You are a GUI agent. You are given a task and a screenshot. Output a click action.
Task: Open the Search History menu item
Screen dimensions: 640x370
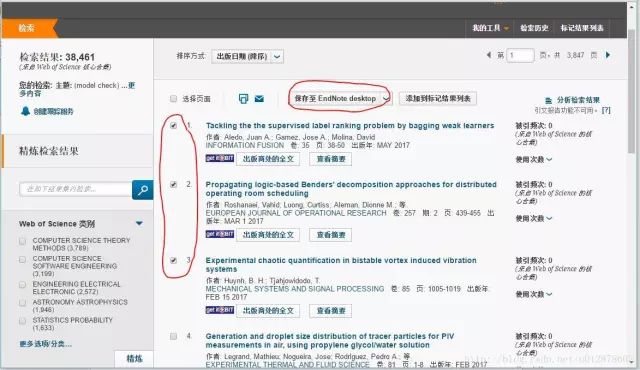pyautogui.click(x=534, y=28)
